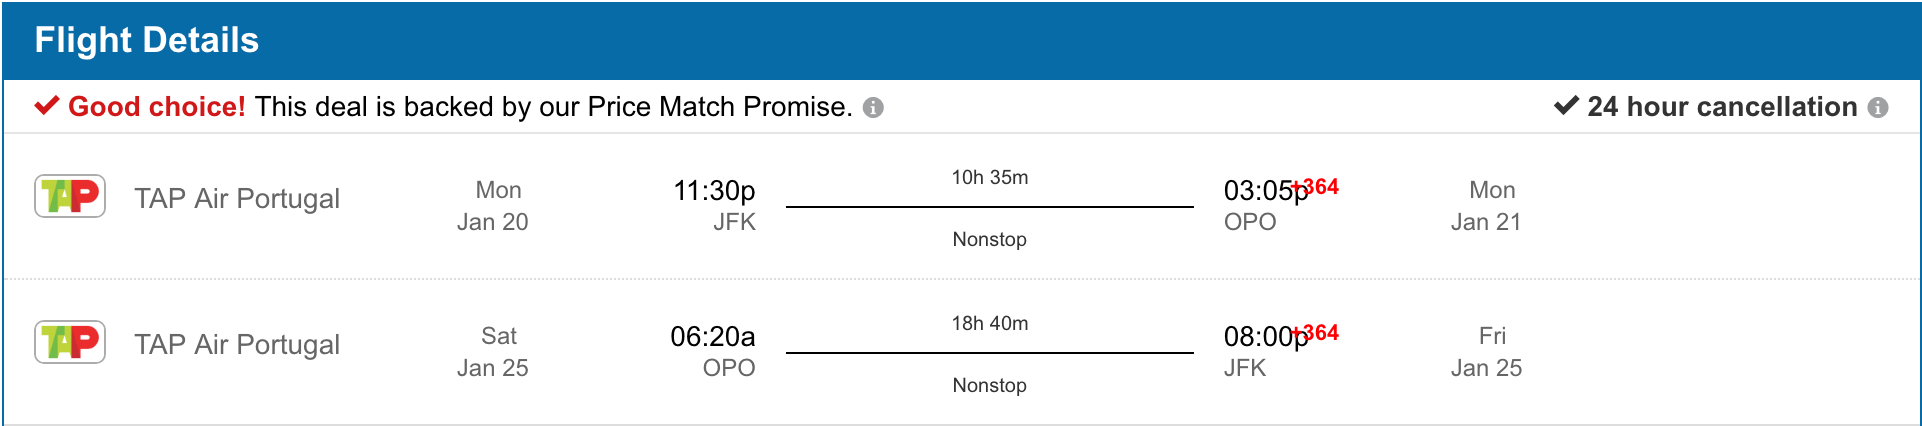Click the Good choice! red text

(x=157, y=107)
